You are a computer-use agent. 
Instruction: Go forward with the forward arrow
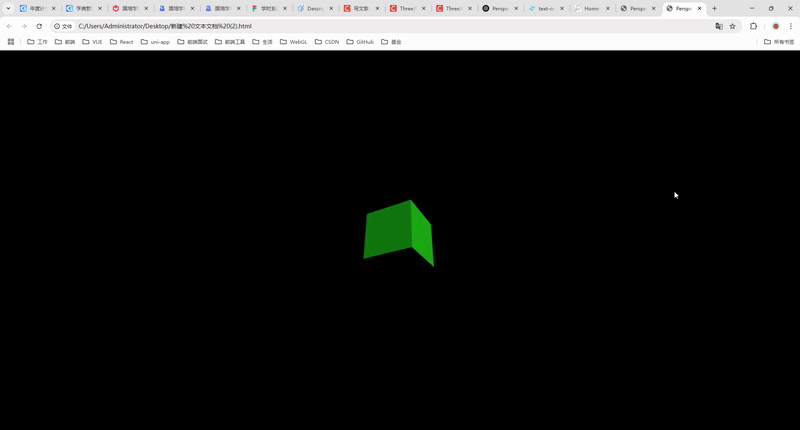(24, 26)
